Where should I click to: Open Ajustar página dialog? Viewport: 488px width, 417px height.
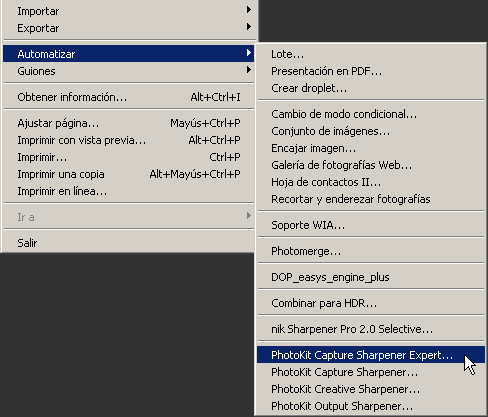pos(128,123)
